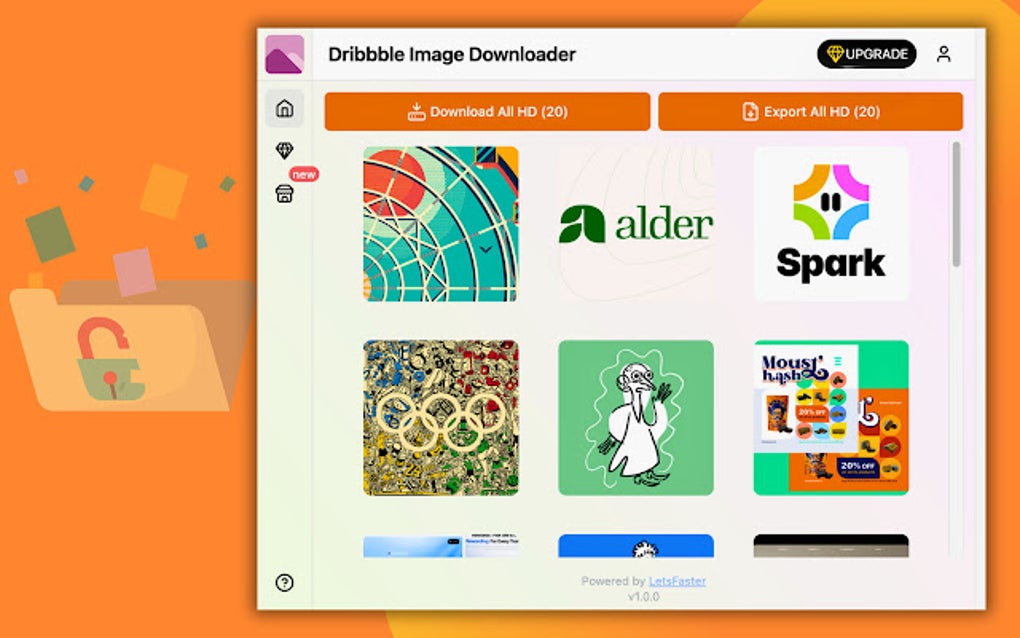Open the Olympic rings artwork thumbnail
The width and height of the screenshot is (1020, 638).
click(x=440, y=416)
